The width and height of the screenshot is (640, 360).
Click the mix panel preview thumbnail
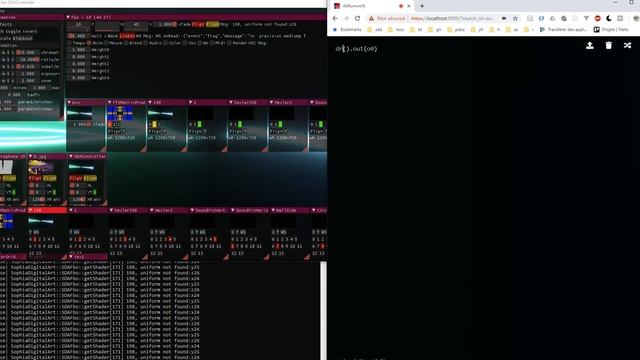point(80,113)
